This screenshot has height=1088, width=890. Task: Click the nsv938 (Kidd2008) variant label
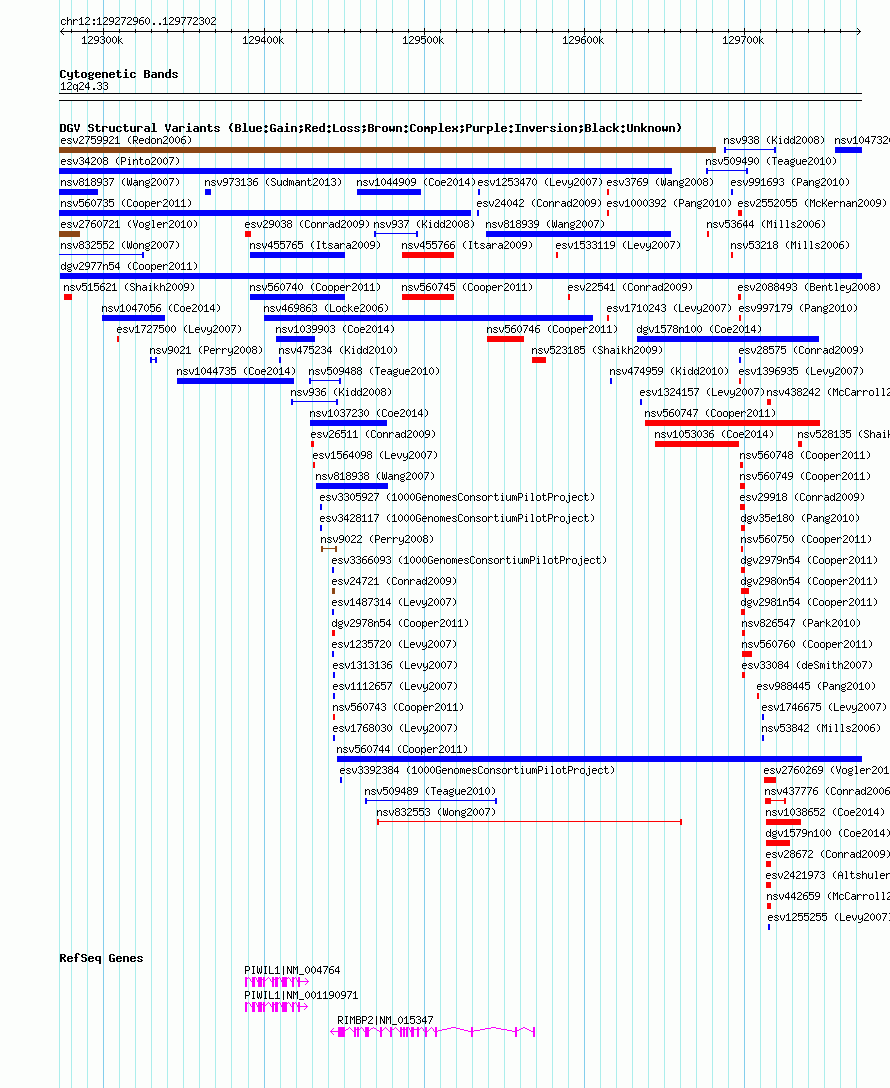[x=773, y=140]
